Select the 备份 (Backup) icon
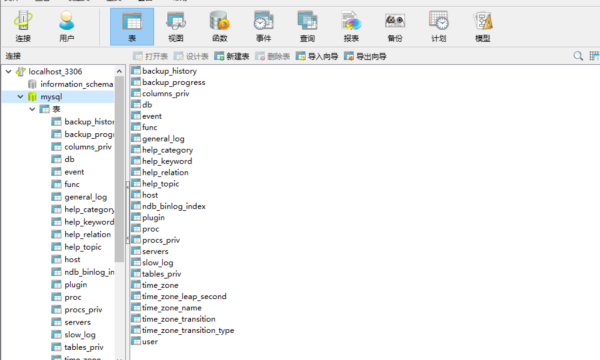This screenshot has height=360, width=600. tap(395, 26)
